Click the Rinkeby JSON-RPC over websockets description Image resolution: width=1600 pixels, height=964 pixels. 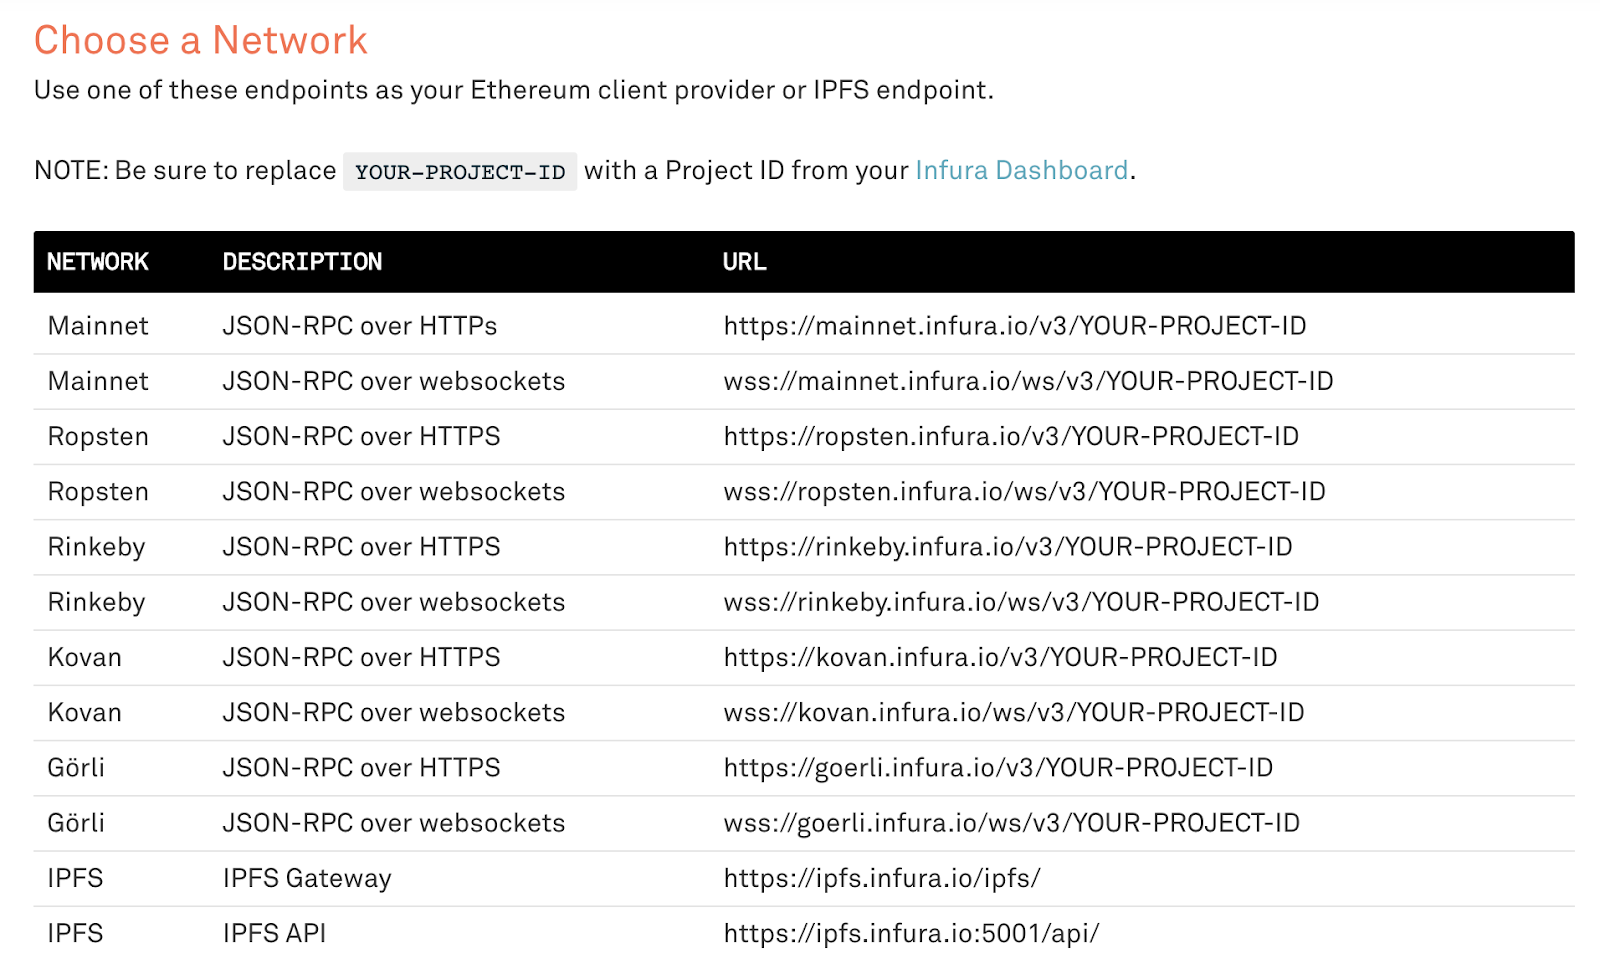click(394, 602)
